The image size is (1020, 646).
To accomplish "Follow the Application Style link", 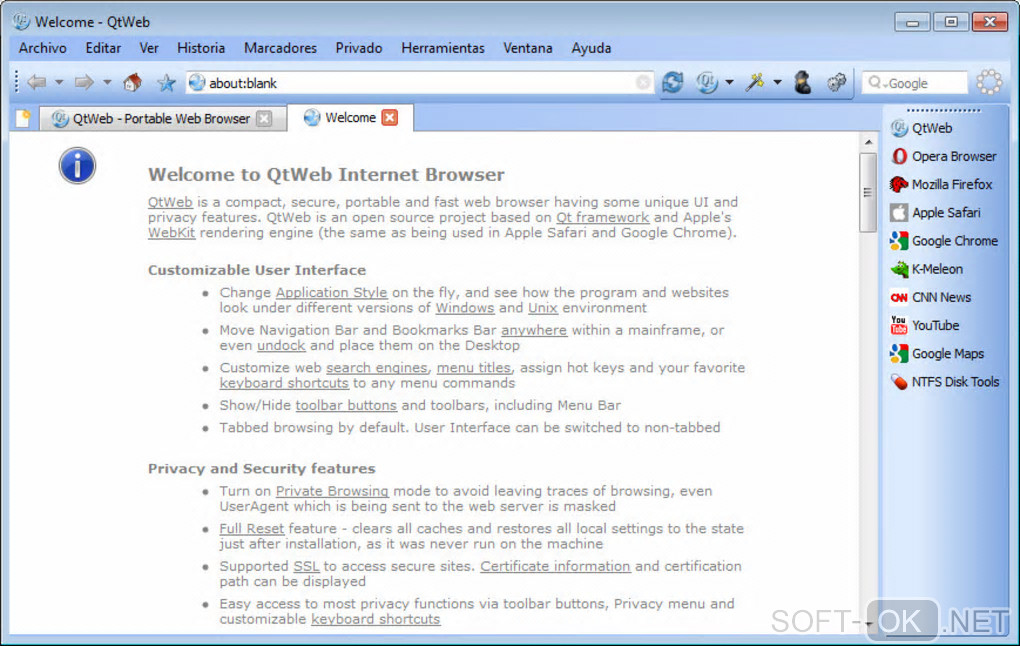I will (x=331, y=293).
